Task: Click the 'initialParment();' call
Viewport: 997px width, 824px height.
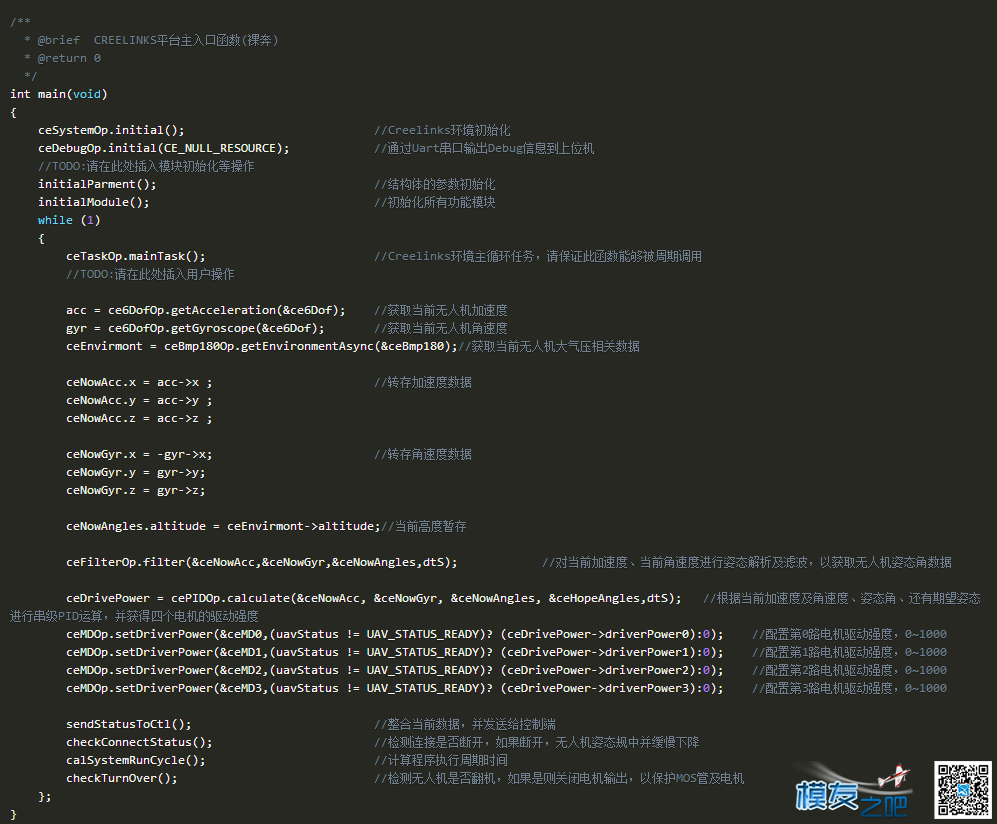Action: click(97, 184)
